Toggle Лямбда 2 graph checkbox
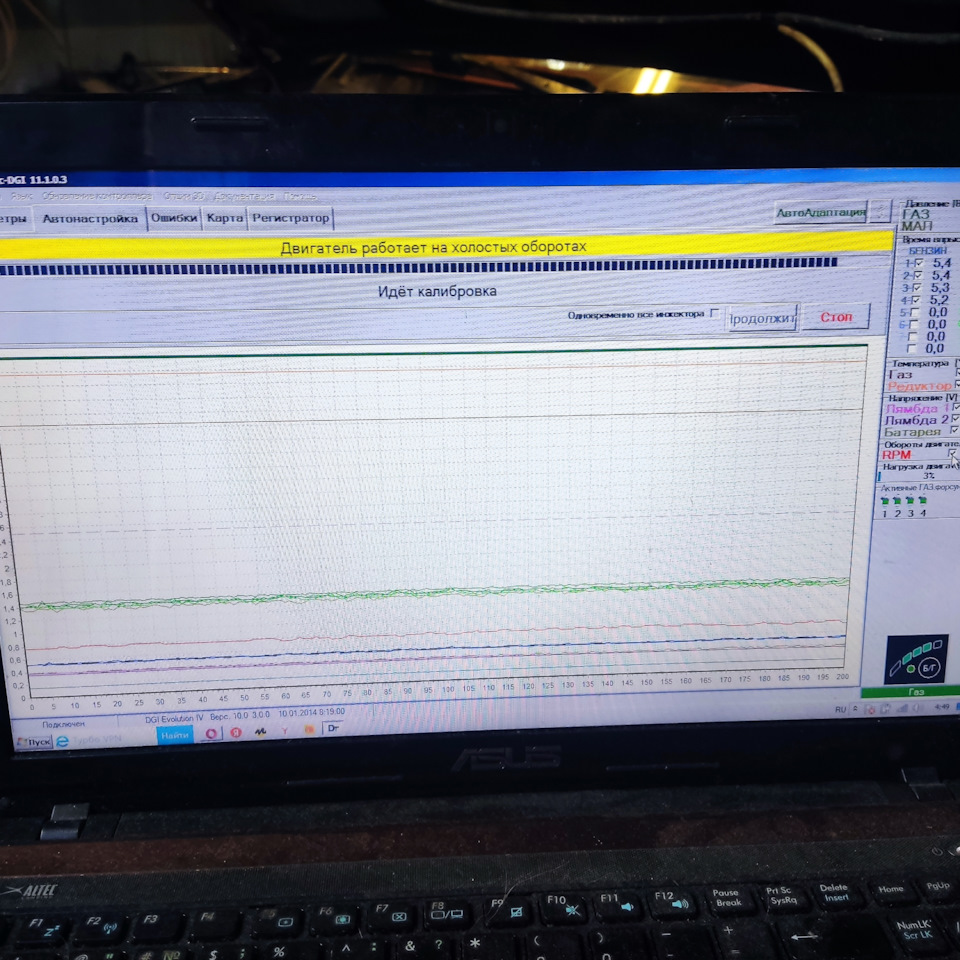This screenshot has width=960, height=960. (x=955, y=418)
